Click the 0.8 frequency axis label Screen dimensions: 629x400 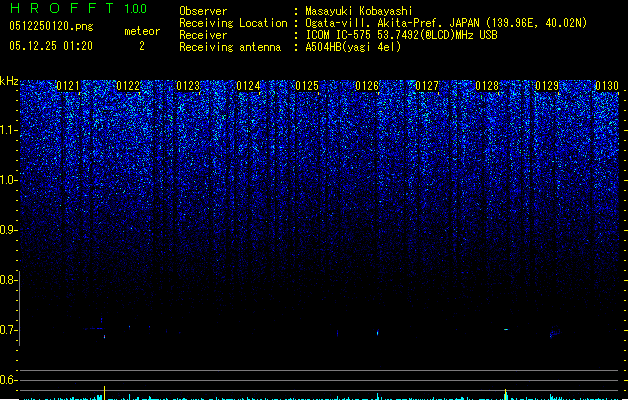click(9, 280)
